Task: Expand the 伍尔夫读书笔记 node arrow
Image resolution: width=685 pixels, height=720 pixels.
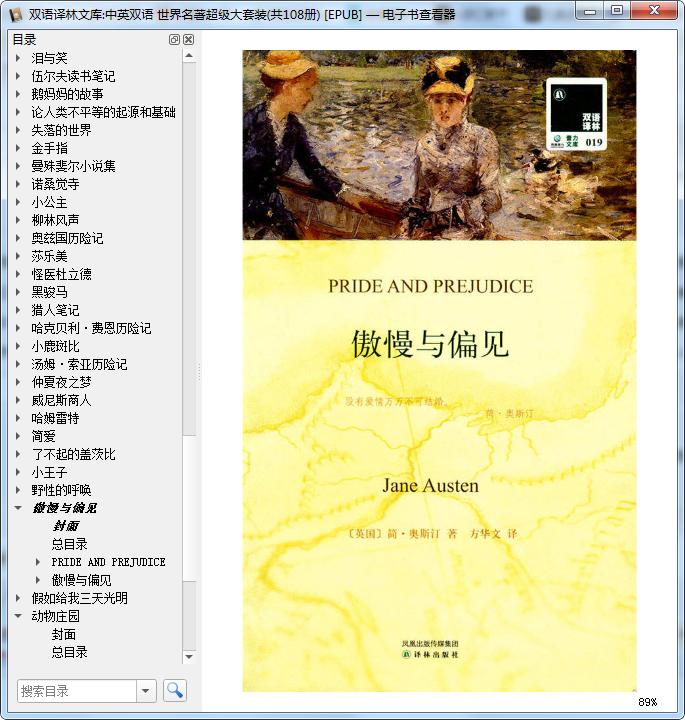Action: (x=18, y=76)
